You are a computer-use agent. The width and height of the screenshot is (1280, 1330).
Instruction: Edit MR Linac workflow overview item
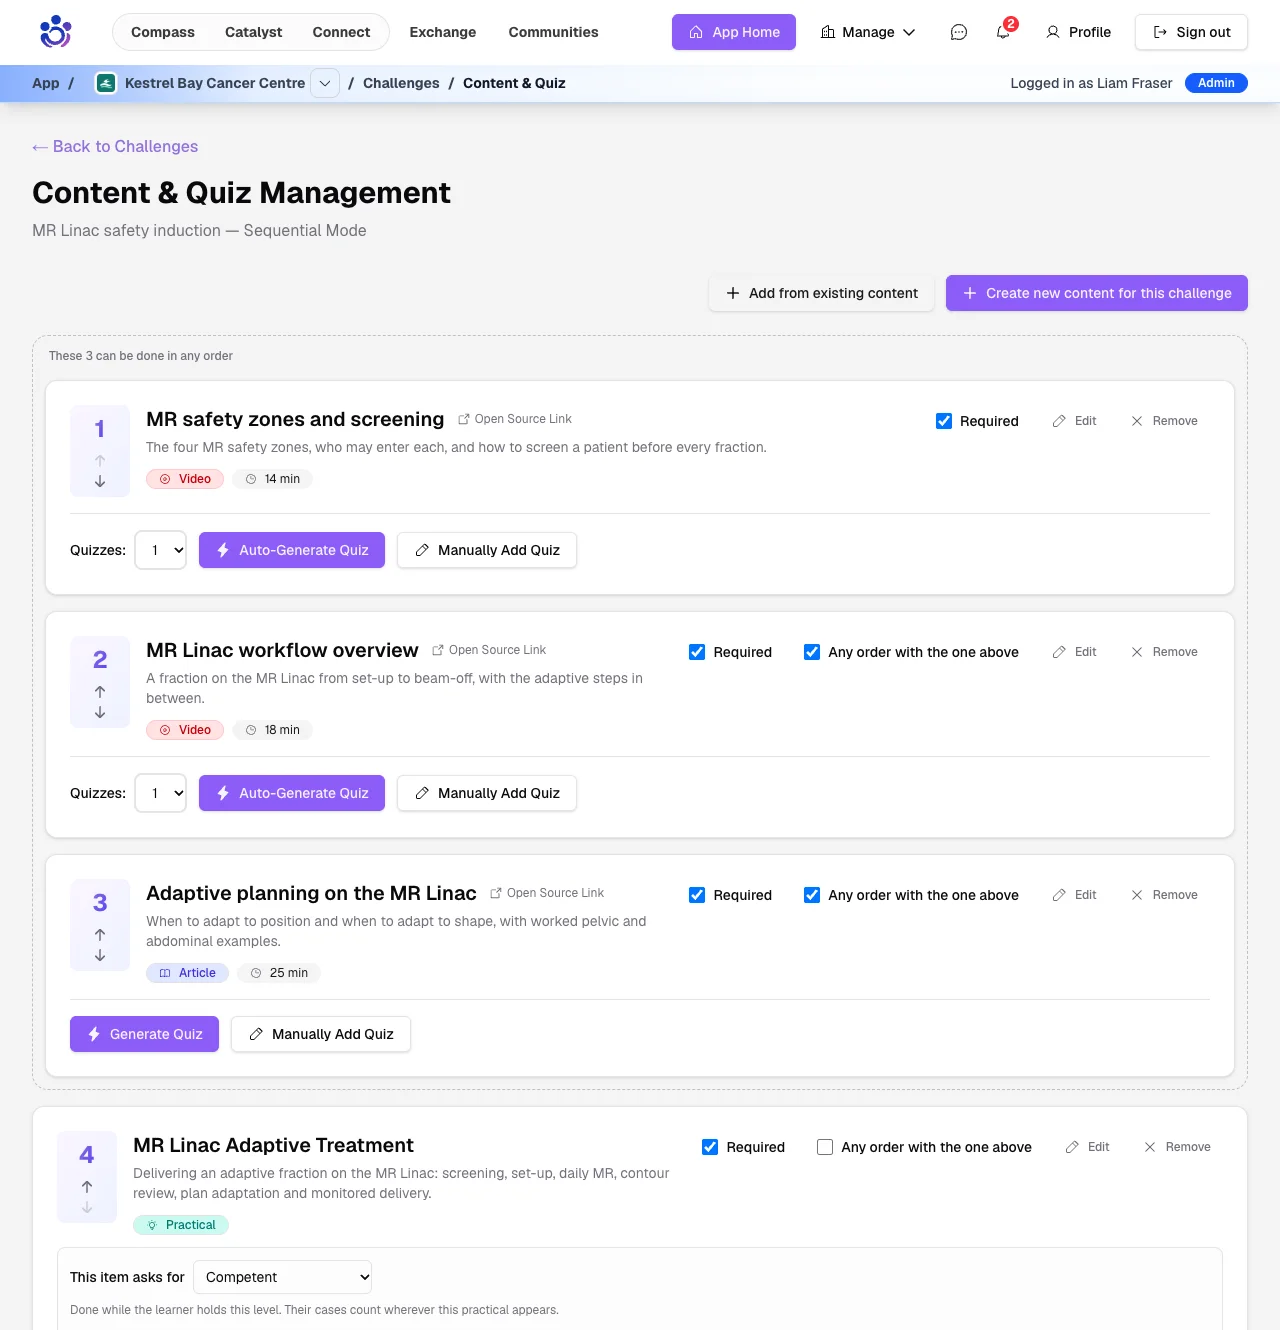1074,652
